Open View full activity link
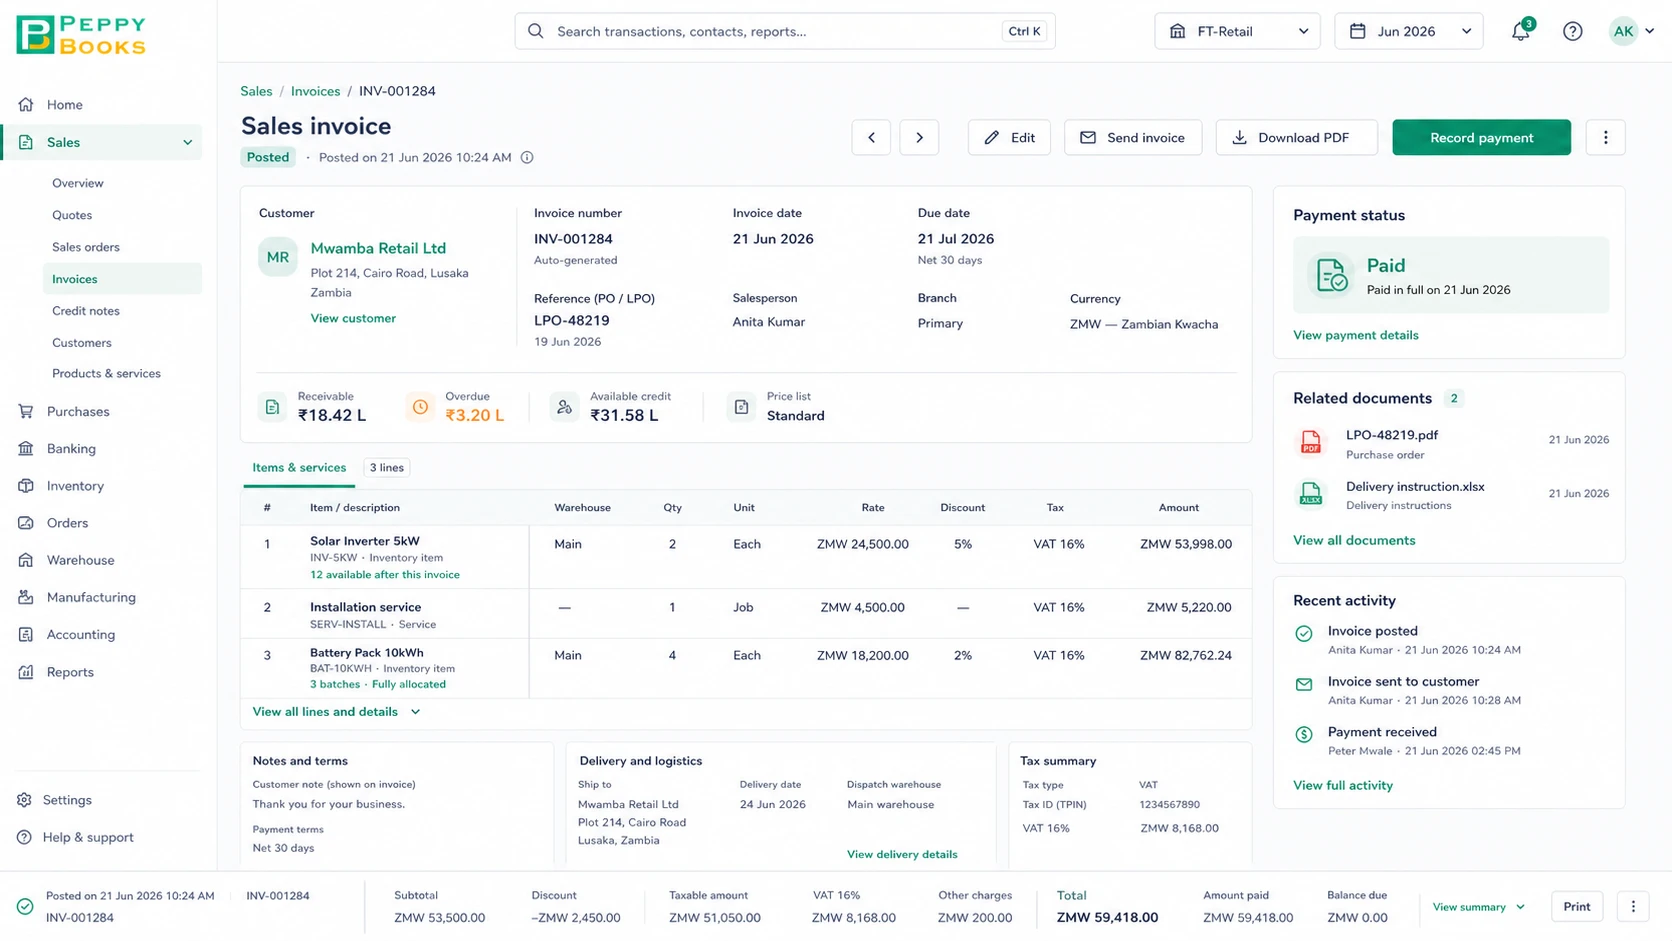This screenshot has height=941, width=1672. click(1343, 786)
